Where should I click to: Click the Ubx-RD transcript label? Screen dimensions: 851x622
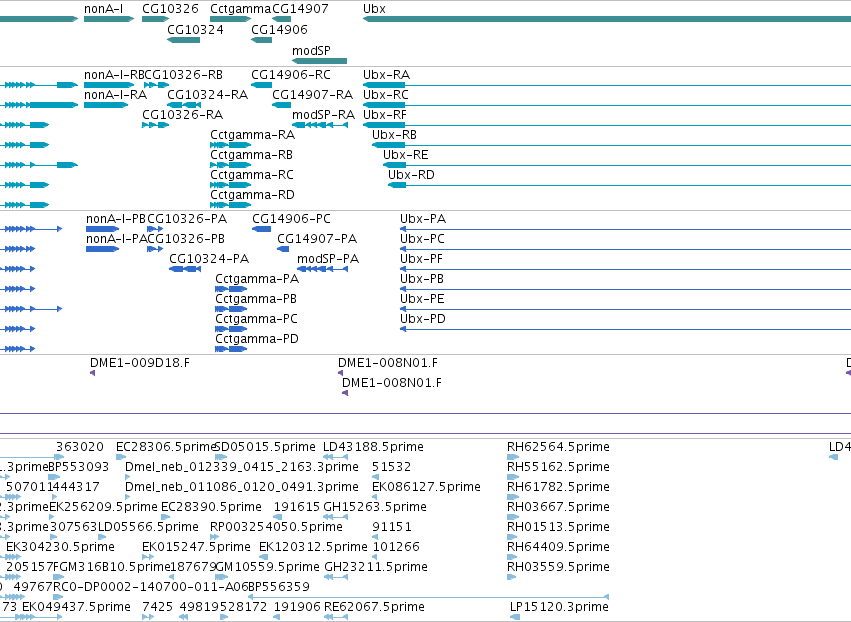(x=411, y=175)
